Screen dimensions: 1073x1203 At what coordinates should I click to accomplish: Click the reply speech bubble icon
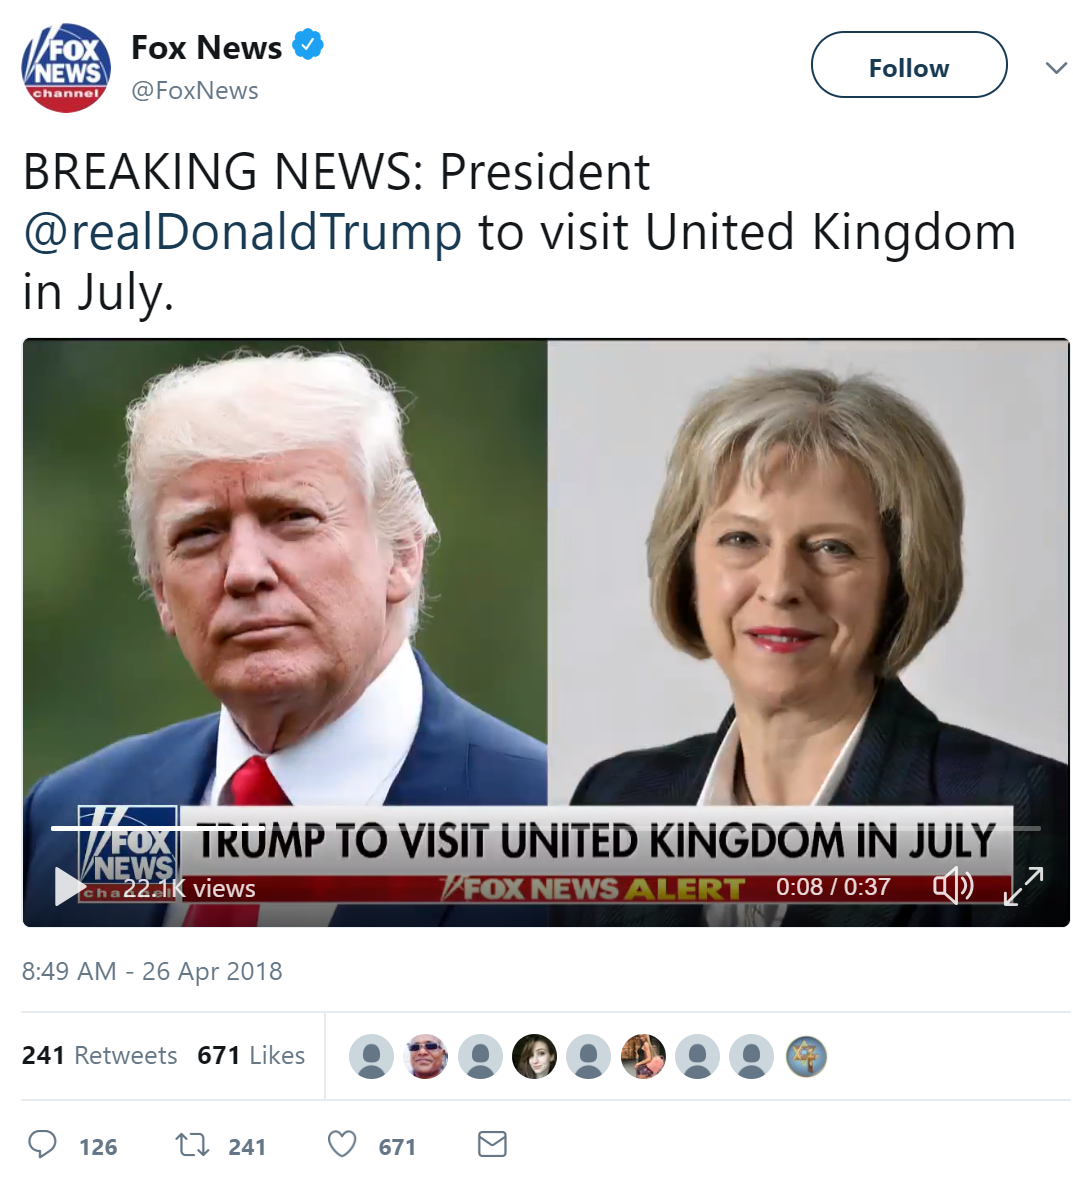click(42, 1144)
